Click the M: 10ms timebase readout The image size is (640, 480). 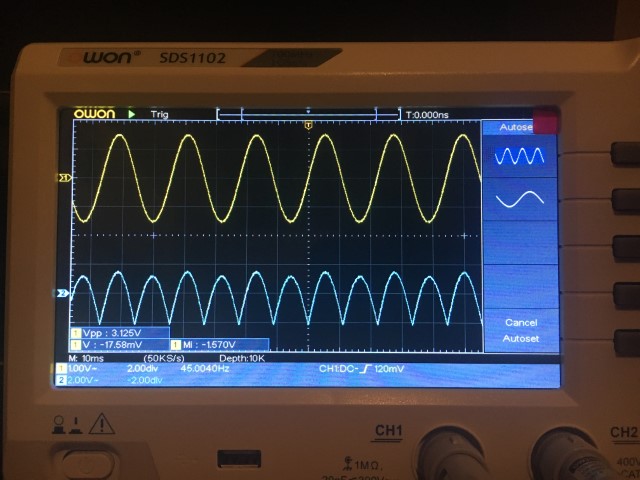click(x=86, y=358)
